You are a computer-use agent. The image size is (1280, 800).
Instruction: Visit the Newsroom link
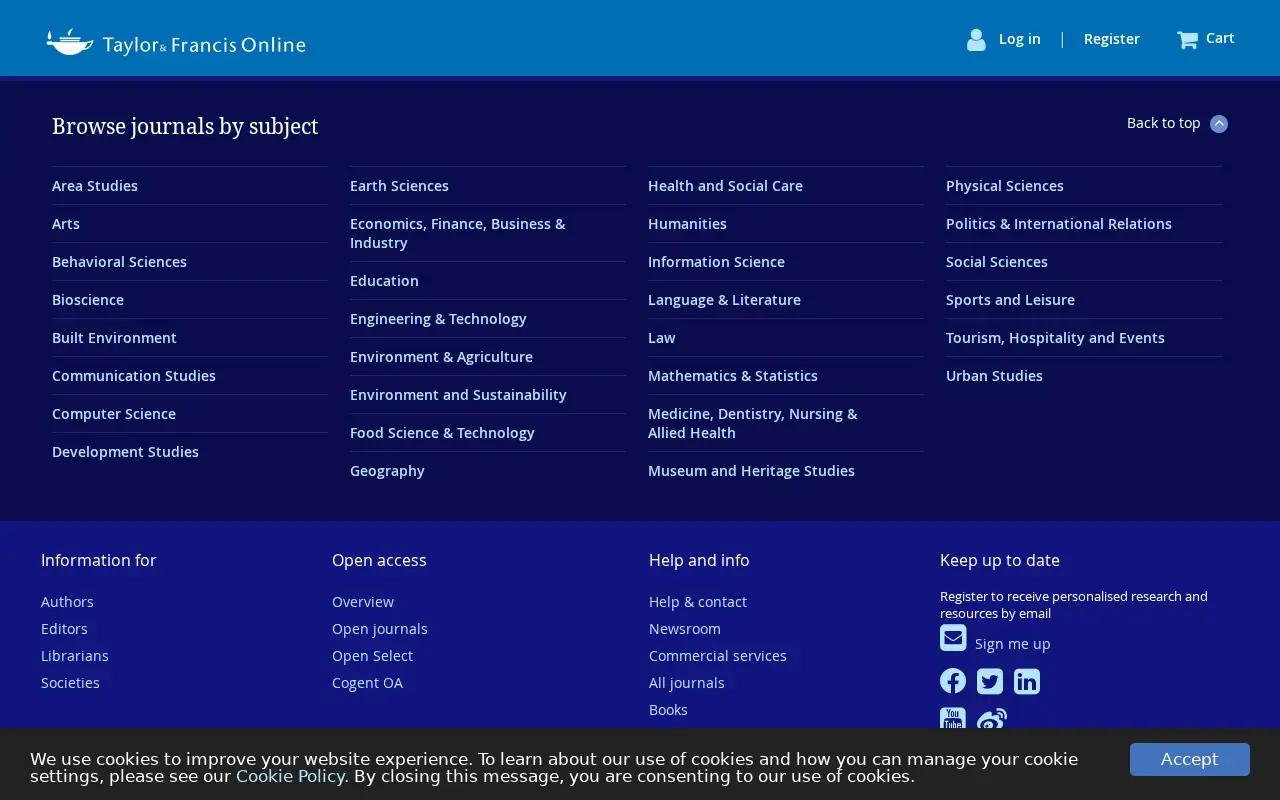pos(685,629)
